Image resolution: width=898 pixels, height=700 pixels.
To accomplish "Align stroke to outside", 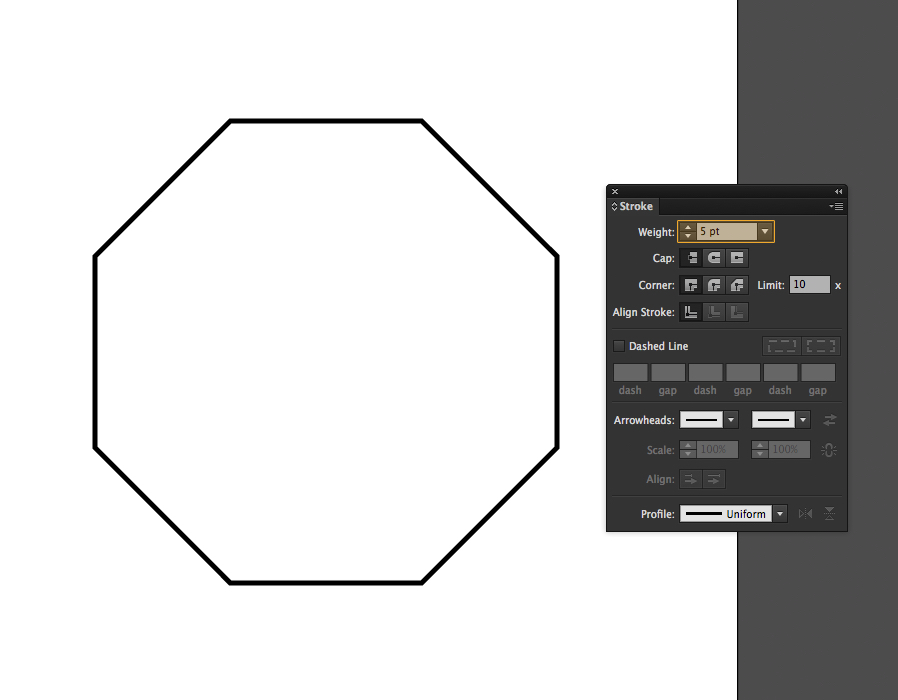I will (737, 312).
